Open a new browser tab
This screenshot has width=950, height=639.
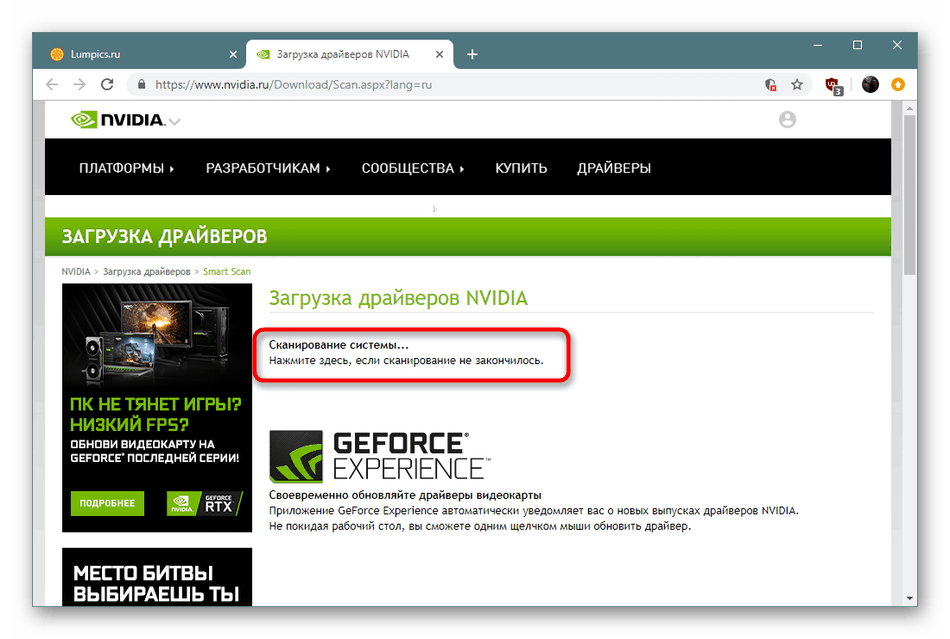pyautogui.click(x=472, y=55)
